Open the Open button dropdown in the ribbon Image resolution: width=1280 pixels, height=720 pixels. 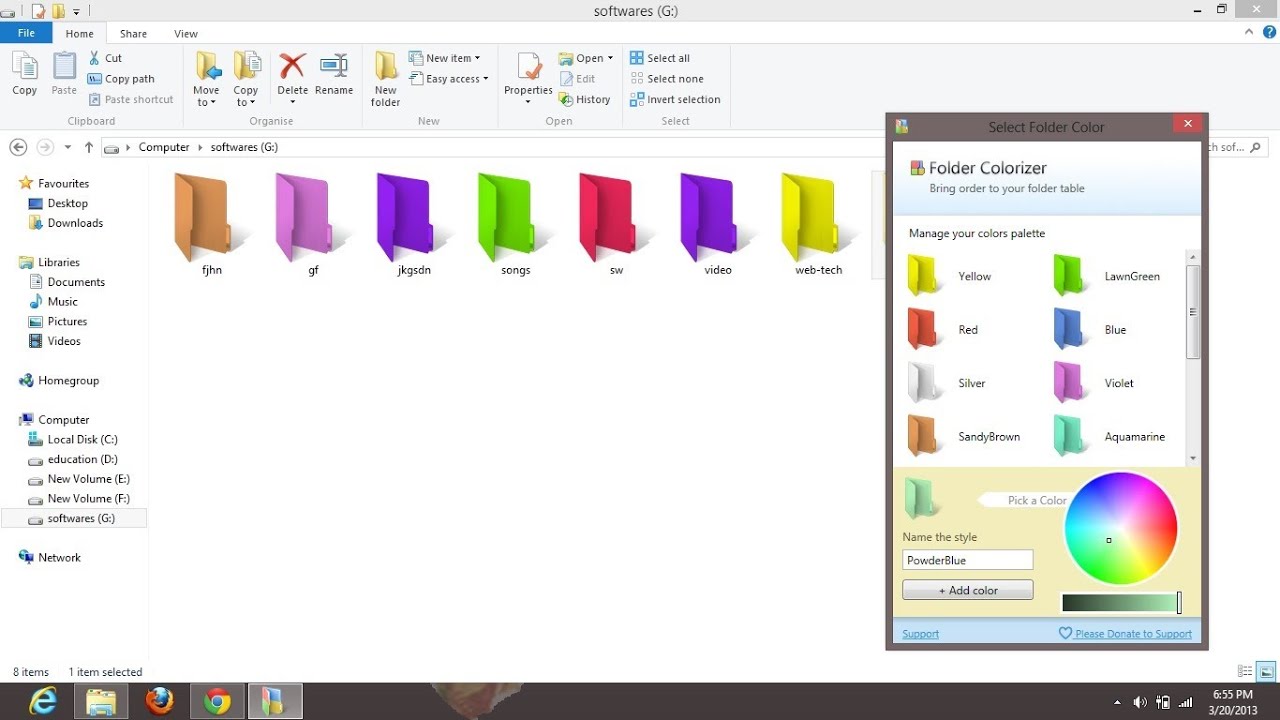click(610, 58)
